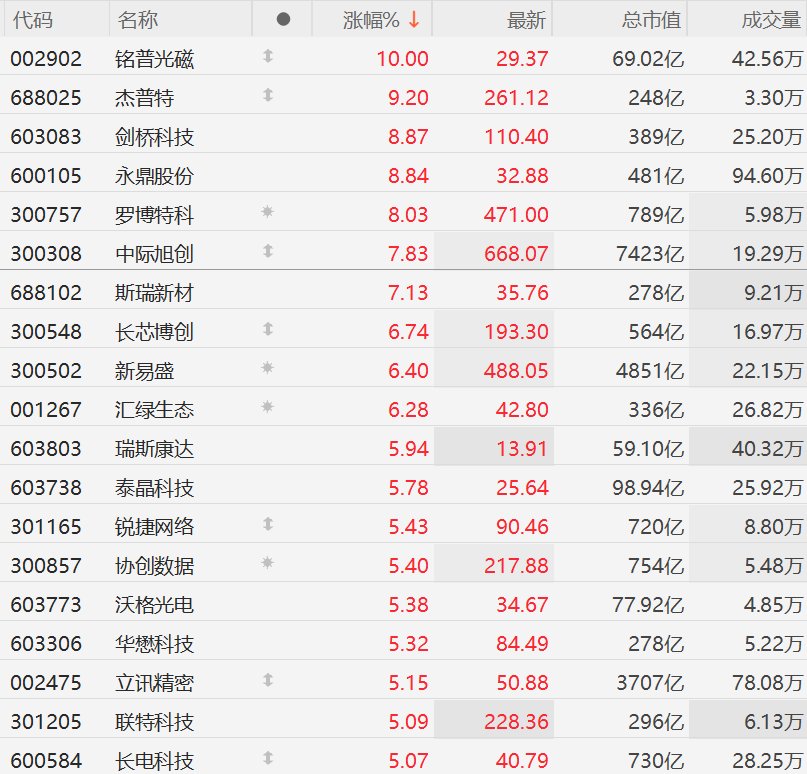807x774 pixels.
Task: Click the volume value 94.60万
Action: click(767, 176)
